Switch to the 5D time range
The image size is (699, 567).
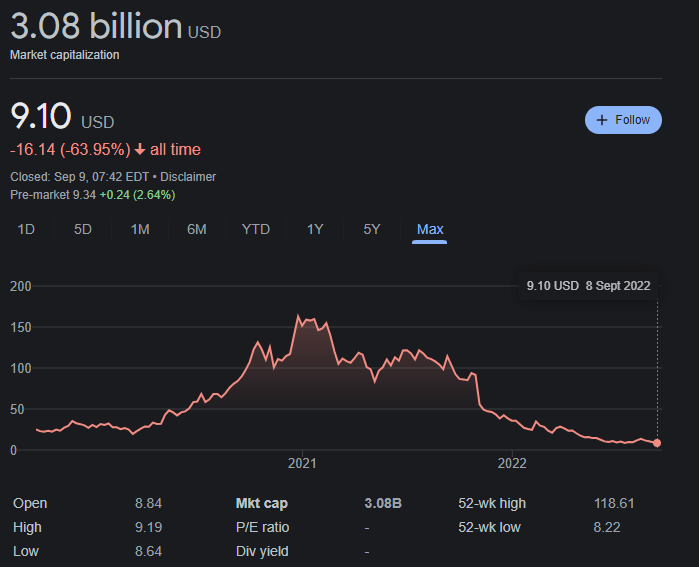pos(83,229)
